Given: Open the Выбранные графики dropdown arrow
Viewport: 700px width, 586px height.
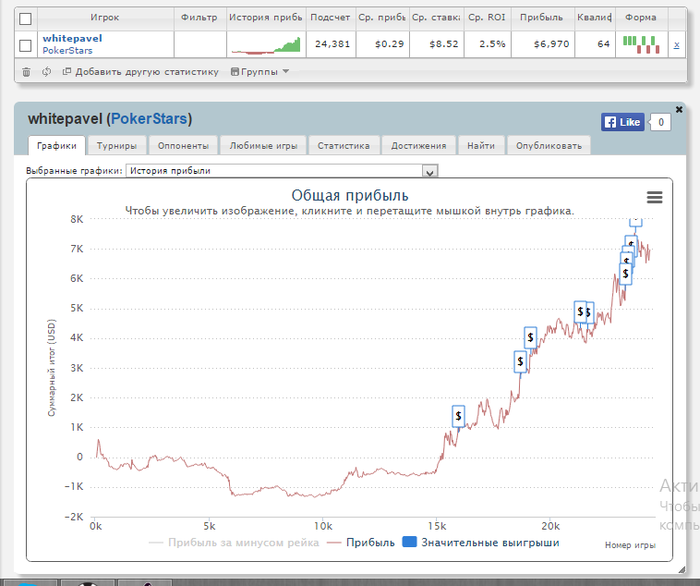Looking at the screenshot, I should tap(429, 172).
